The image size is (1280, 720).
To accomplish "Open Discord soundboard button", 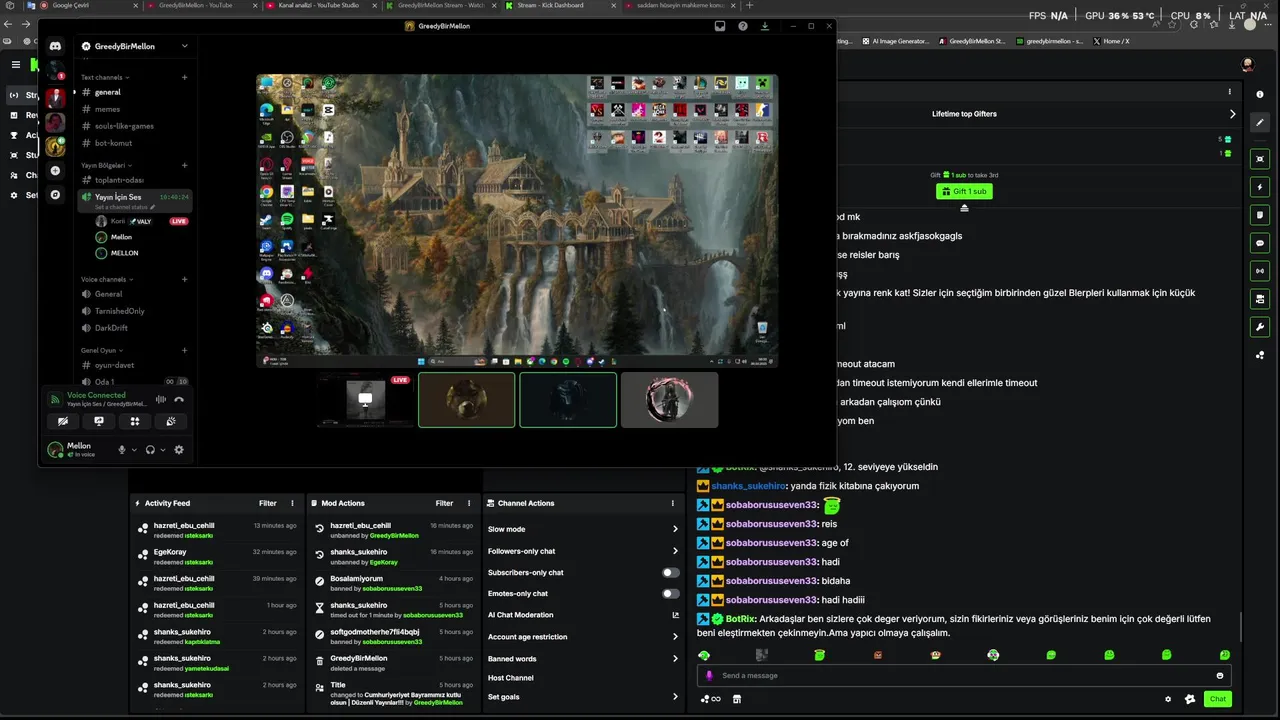I will coord(171,421).
